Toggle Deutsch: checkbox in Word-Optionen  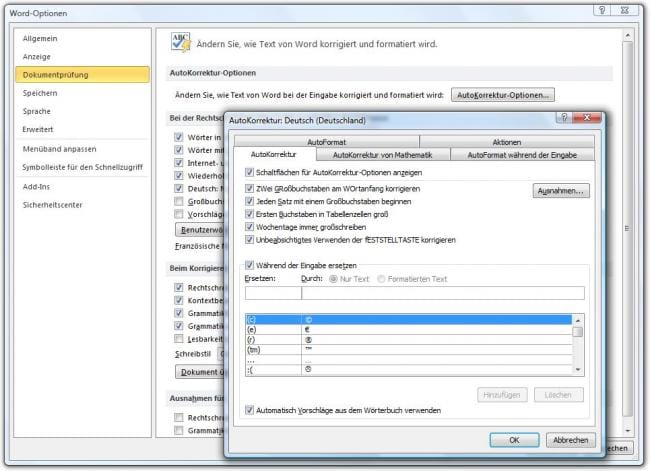click(179, 188)
